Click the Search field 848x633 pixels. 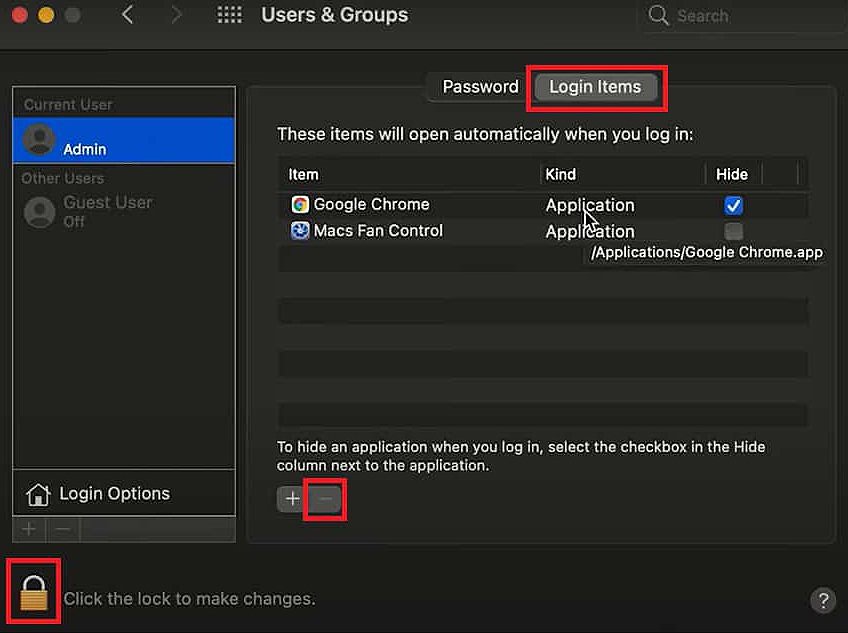pyautogui.click(x=740, y=16)
